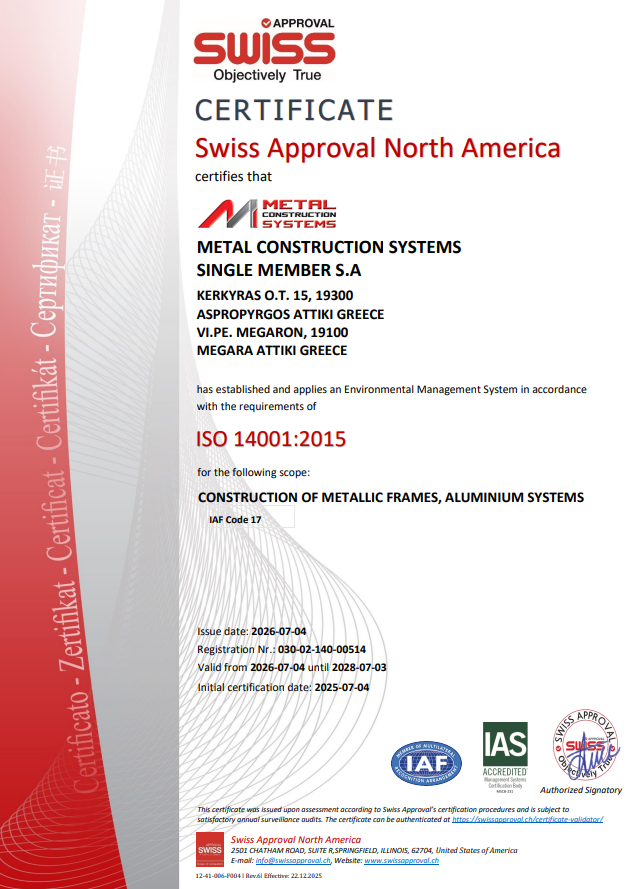Click 'METAL CONSTRUCTION SYSTEMS' company name line
This screenshot has width=631, height=889.
click(x=329, y=247)
